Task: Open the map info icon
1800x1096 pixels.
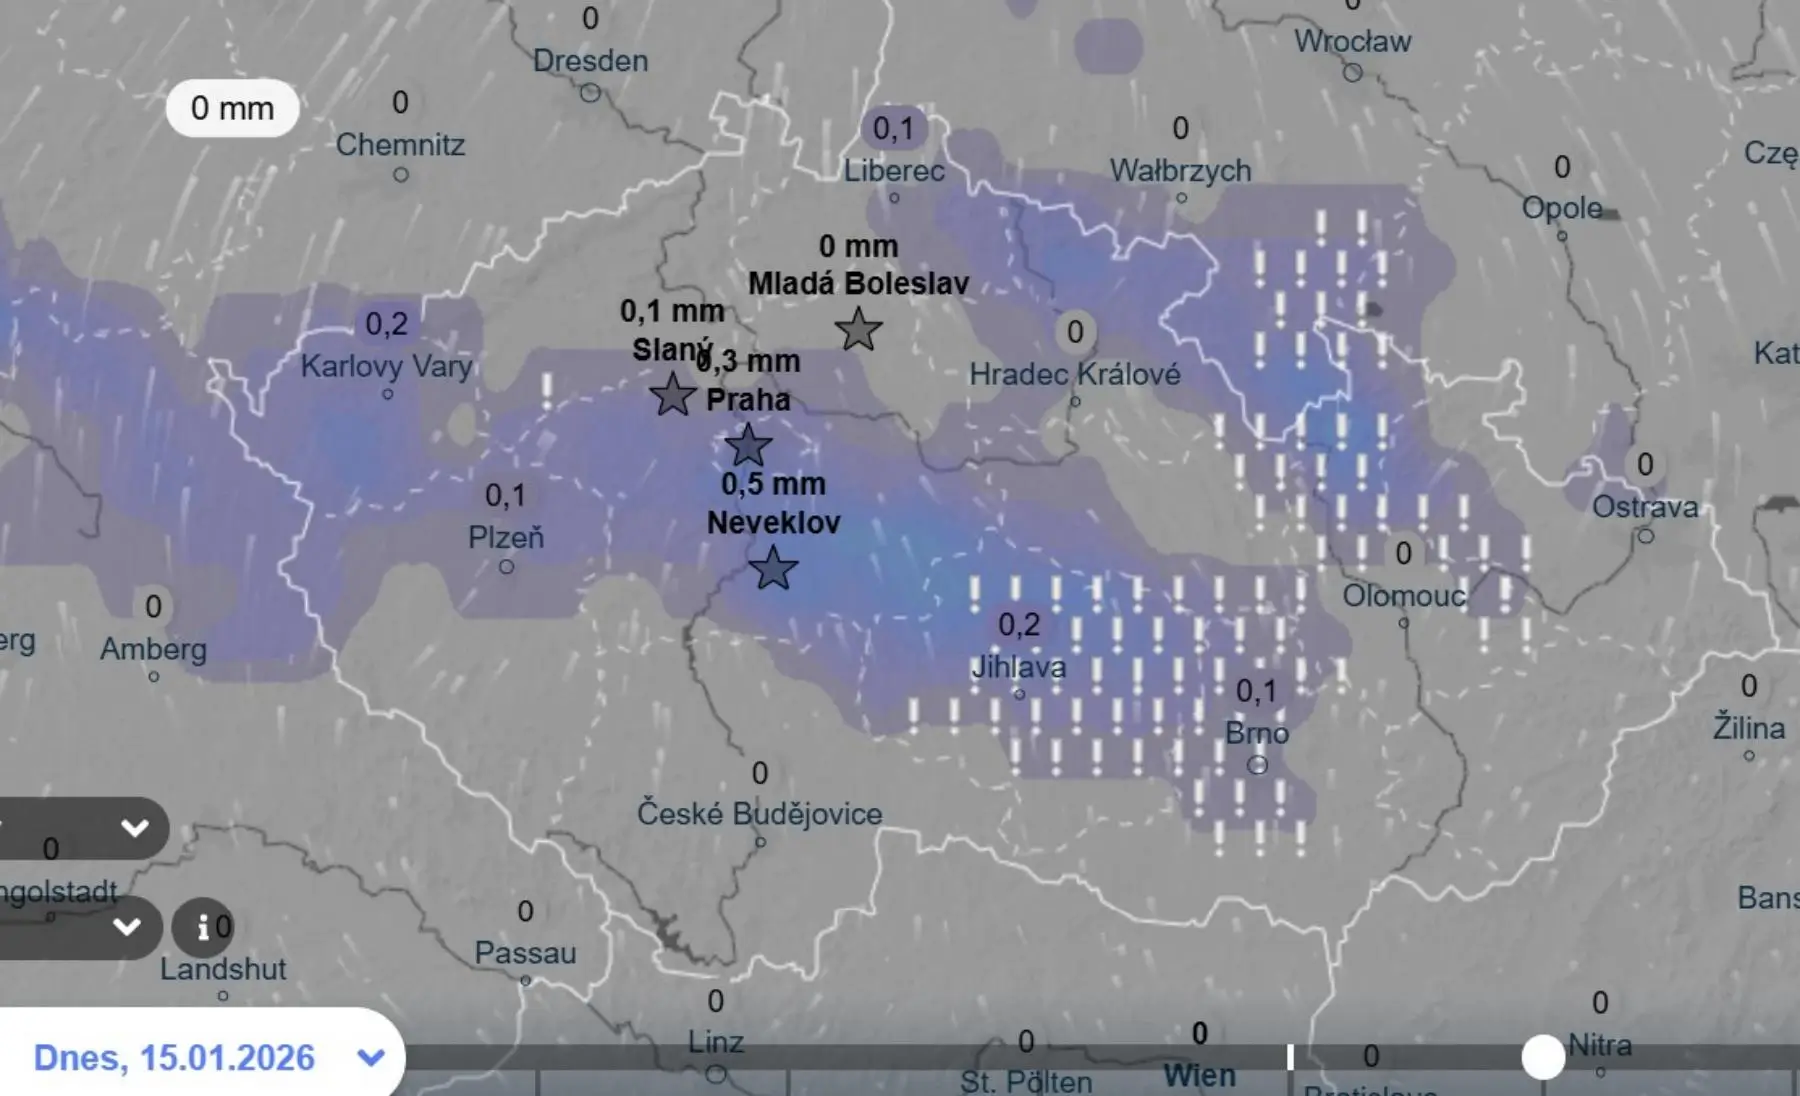Action: 203,928
